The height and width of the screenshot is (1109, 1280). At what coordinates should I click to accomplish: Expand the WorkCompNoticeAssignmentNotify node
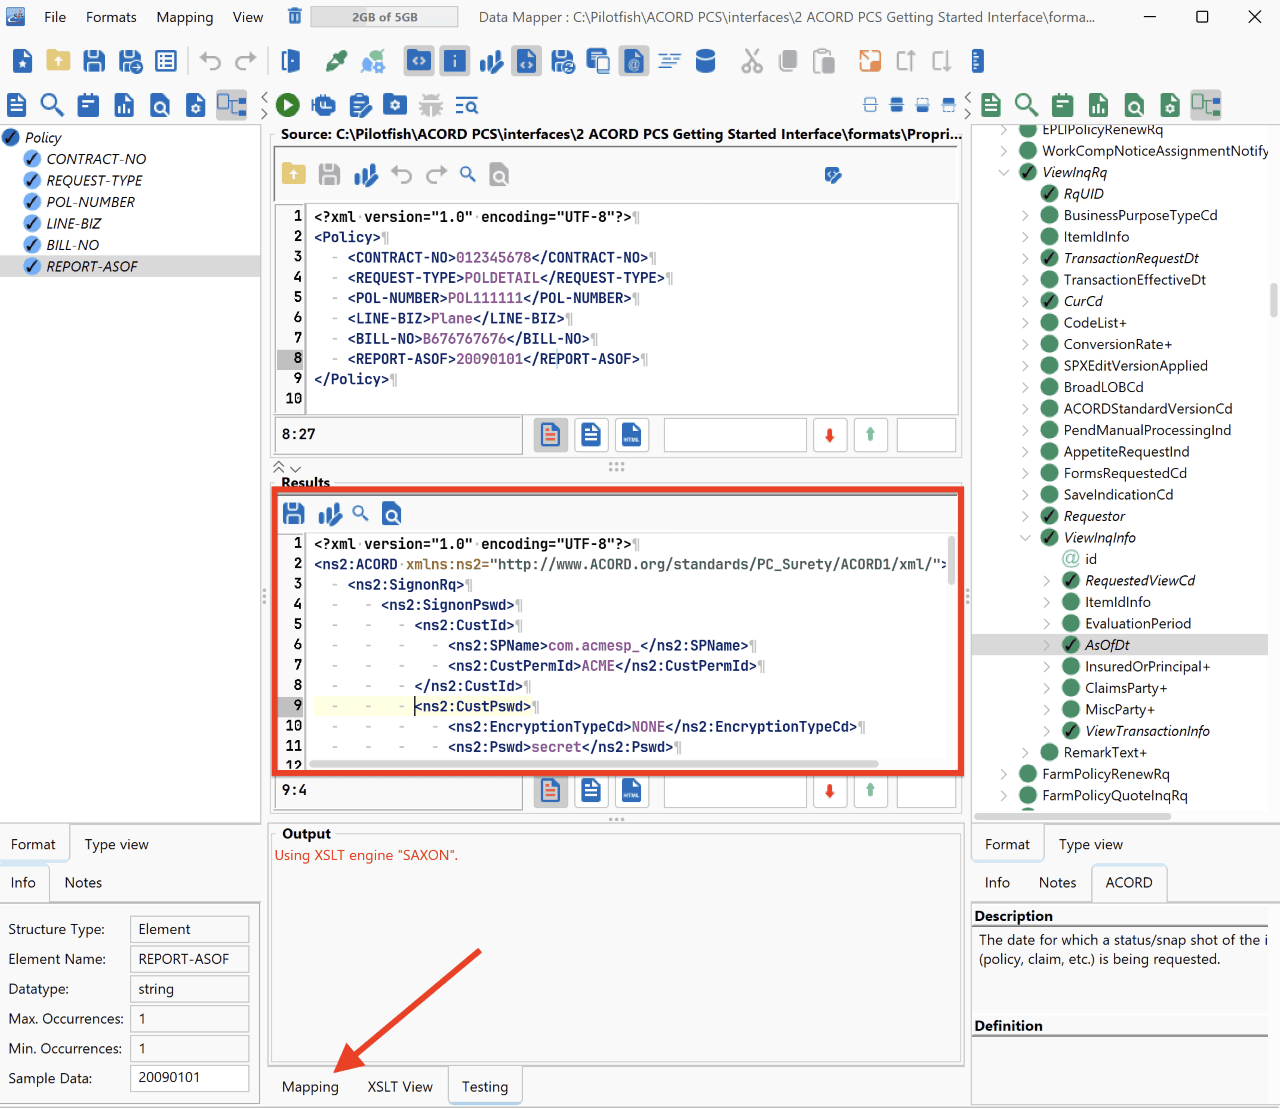(1004, 151)
